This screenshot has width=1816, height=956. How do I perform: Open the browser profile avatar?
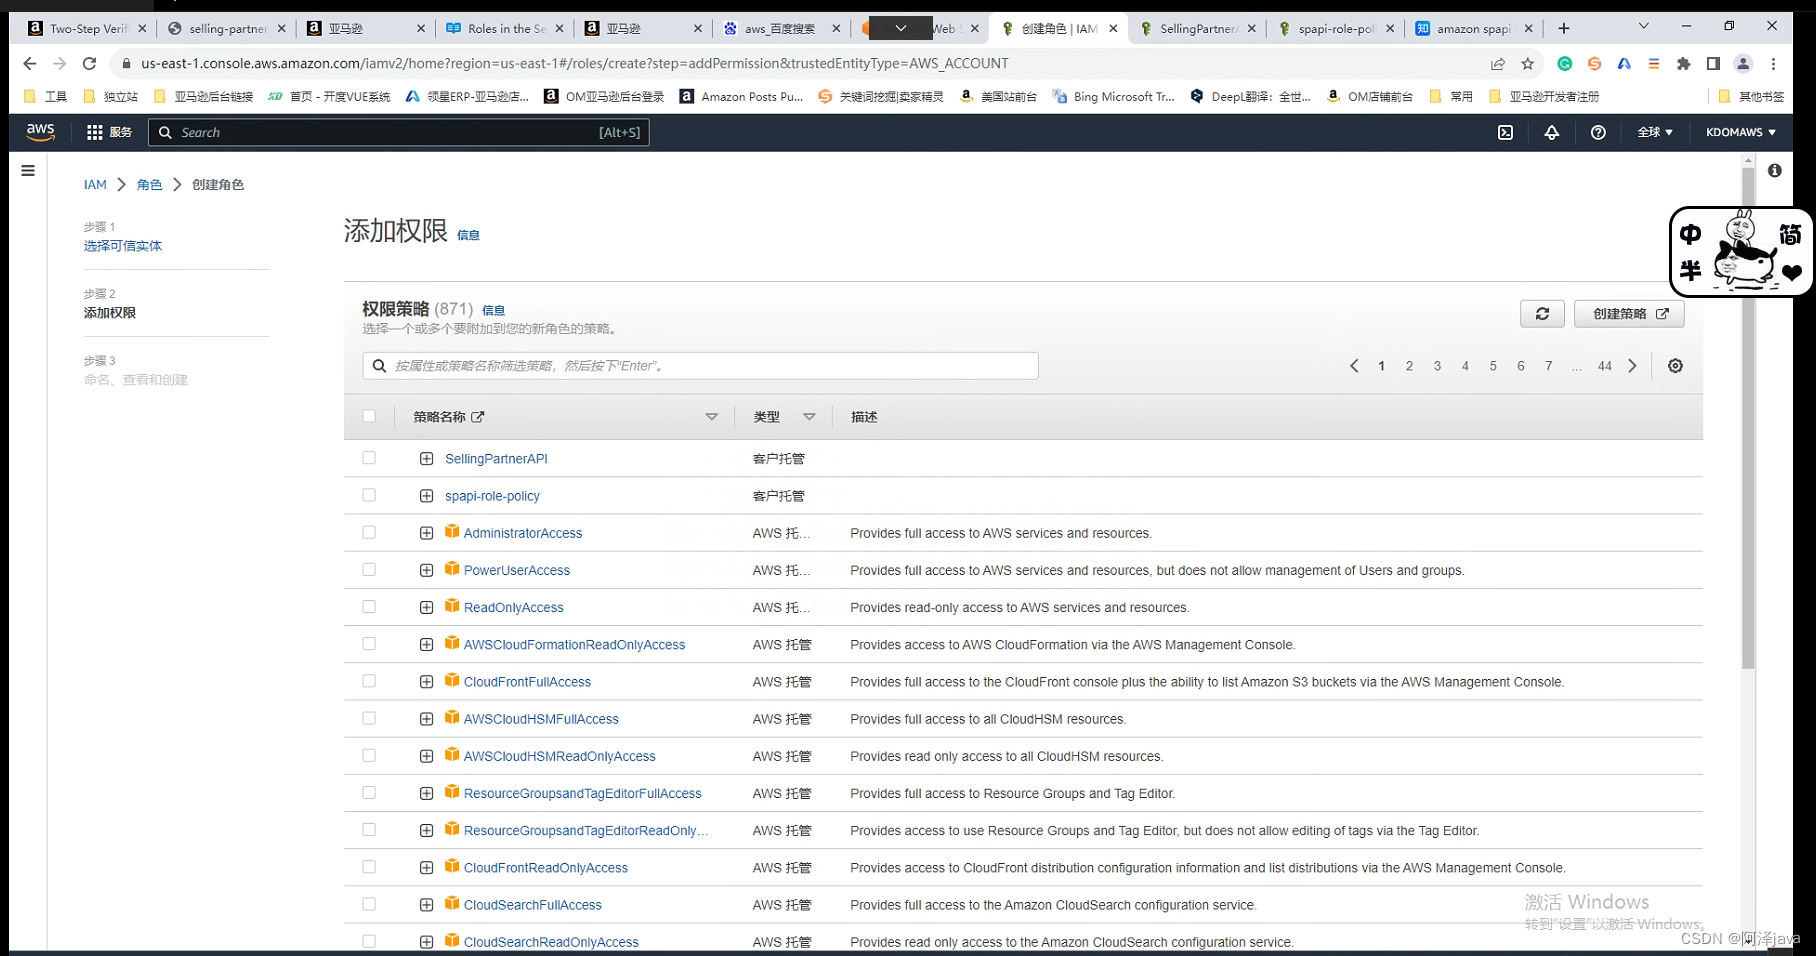point(1743,64)
